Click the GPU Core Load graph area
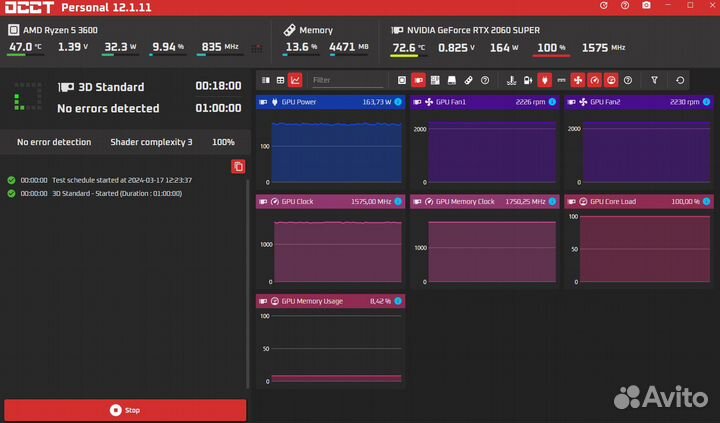 coord(639,248)
